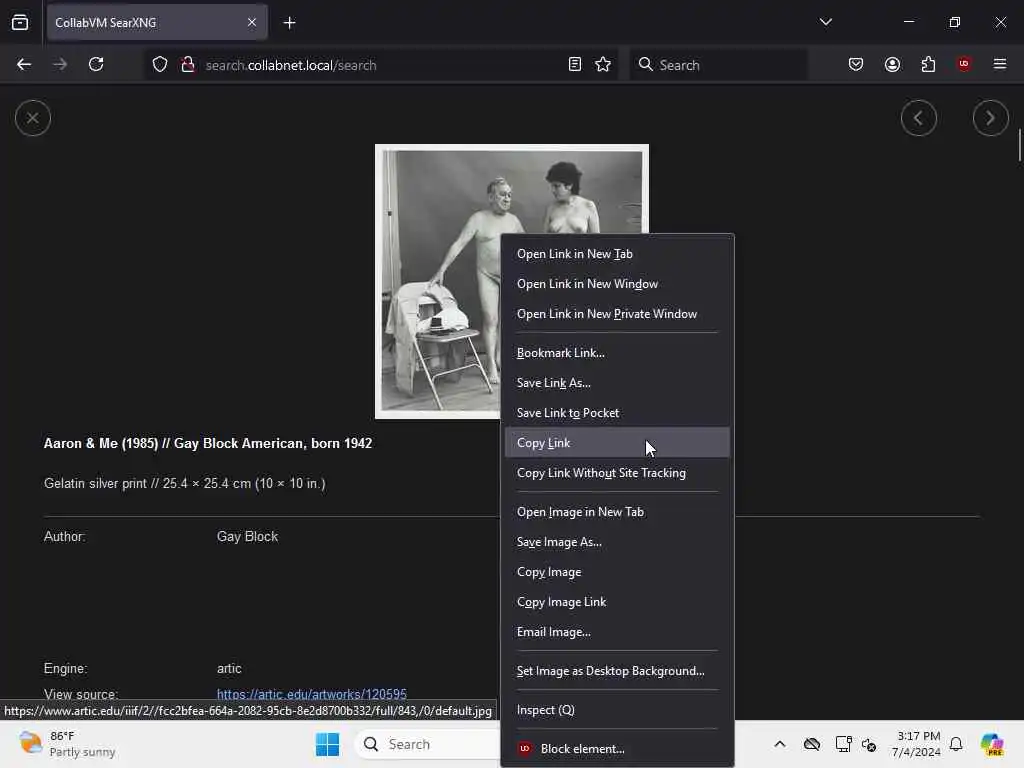Viewport: 1024px width, 768px height.
Task: Choose Copy Link in context menu
Action: point(617,443)
